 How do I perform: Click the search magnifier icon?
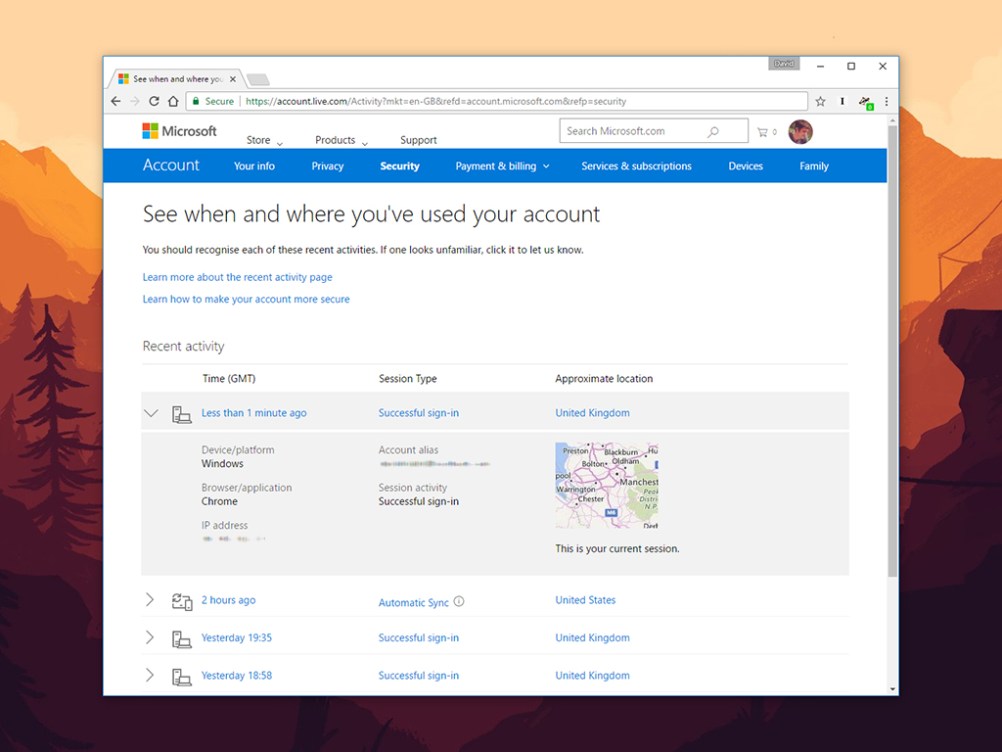pos(711,131)
